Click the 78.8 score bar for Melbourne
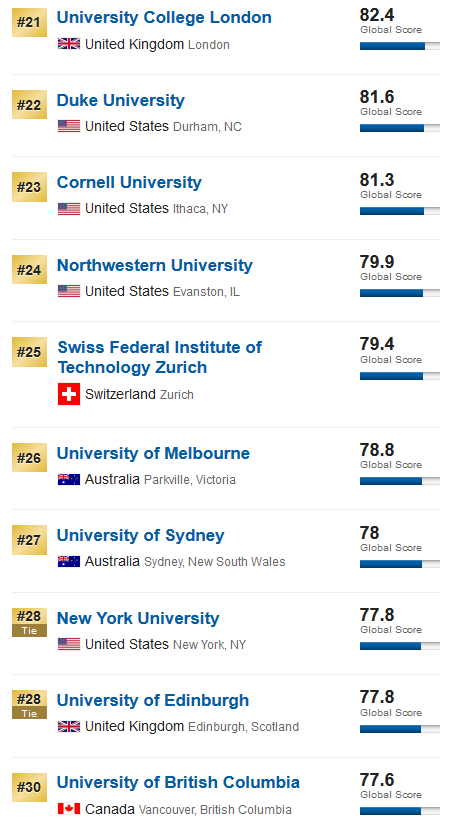Screen dimensions: 449x823 400,481
